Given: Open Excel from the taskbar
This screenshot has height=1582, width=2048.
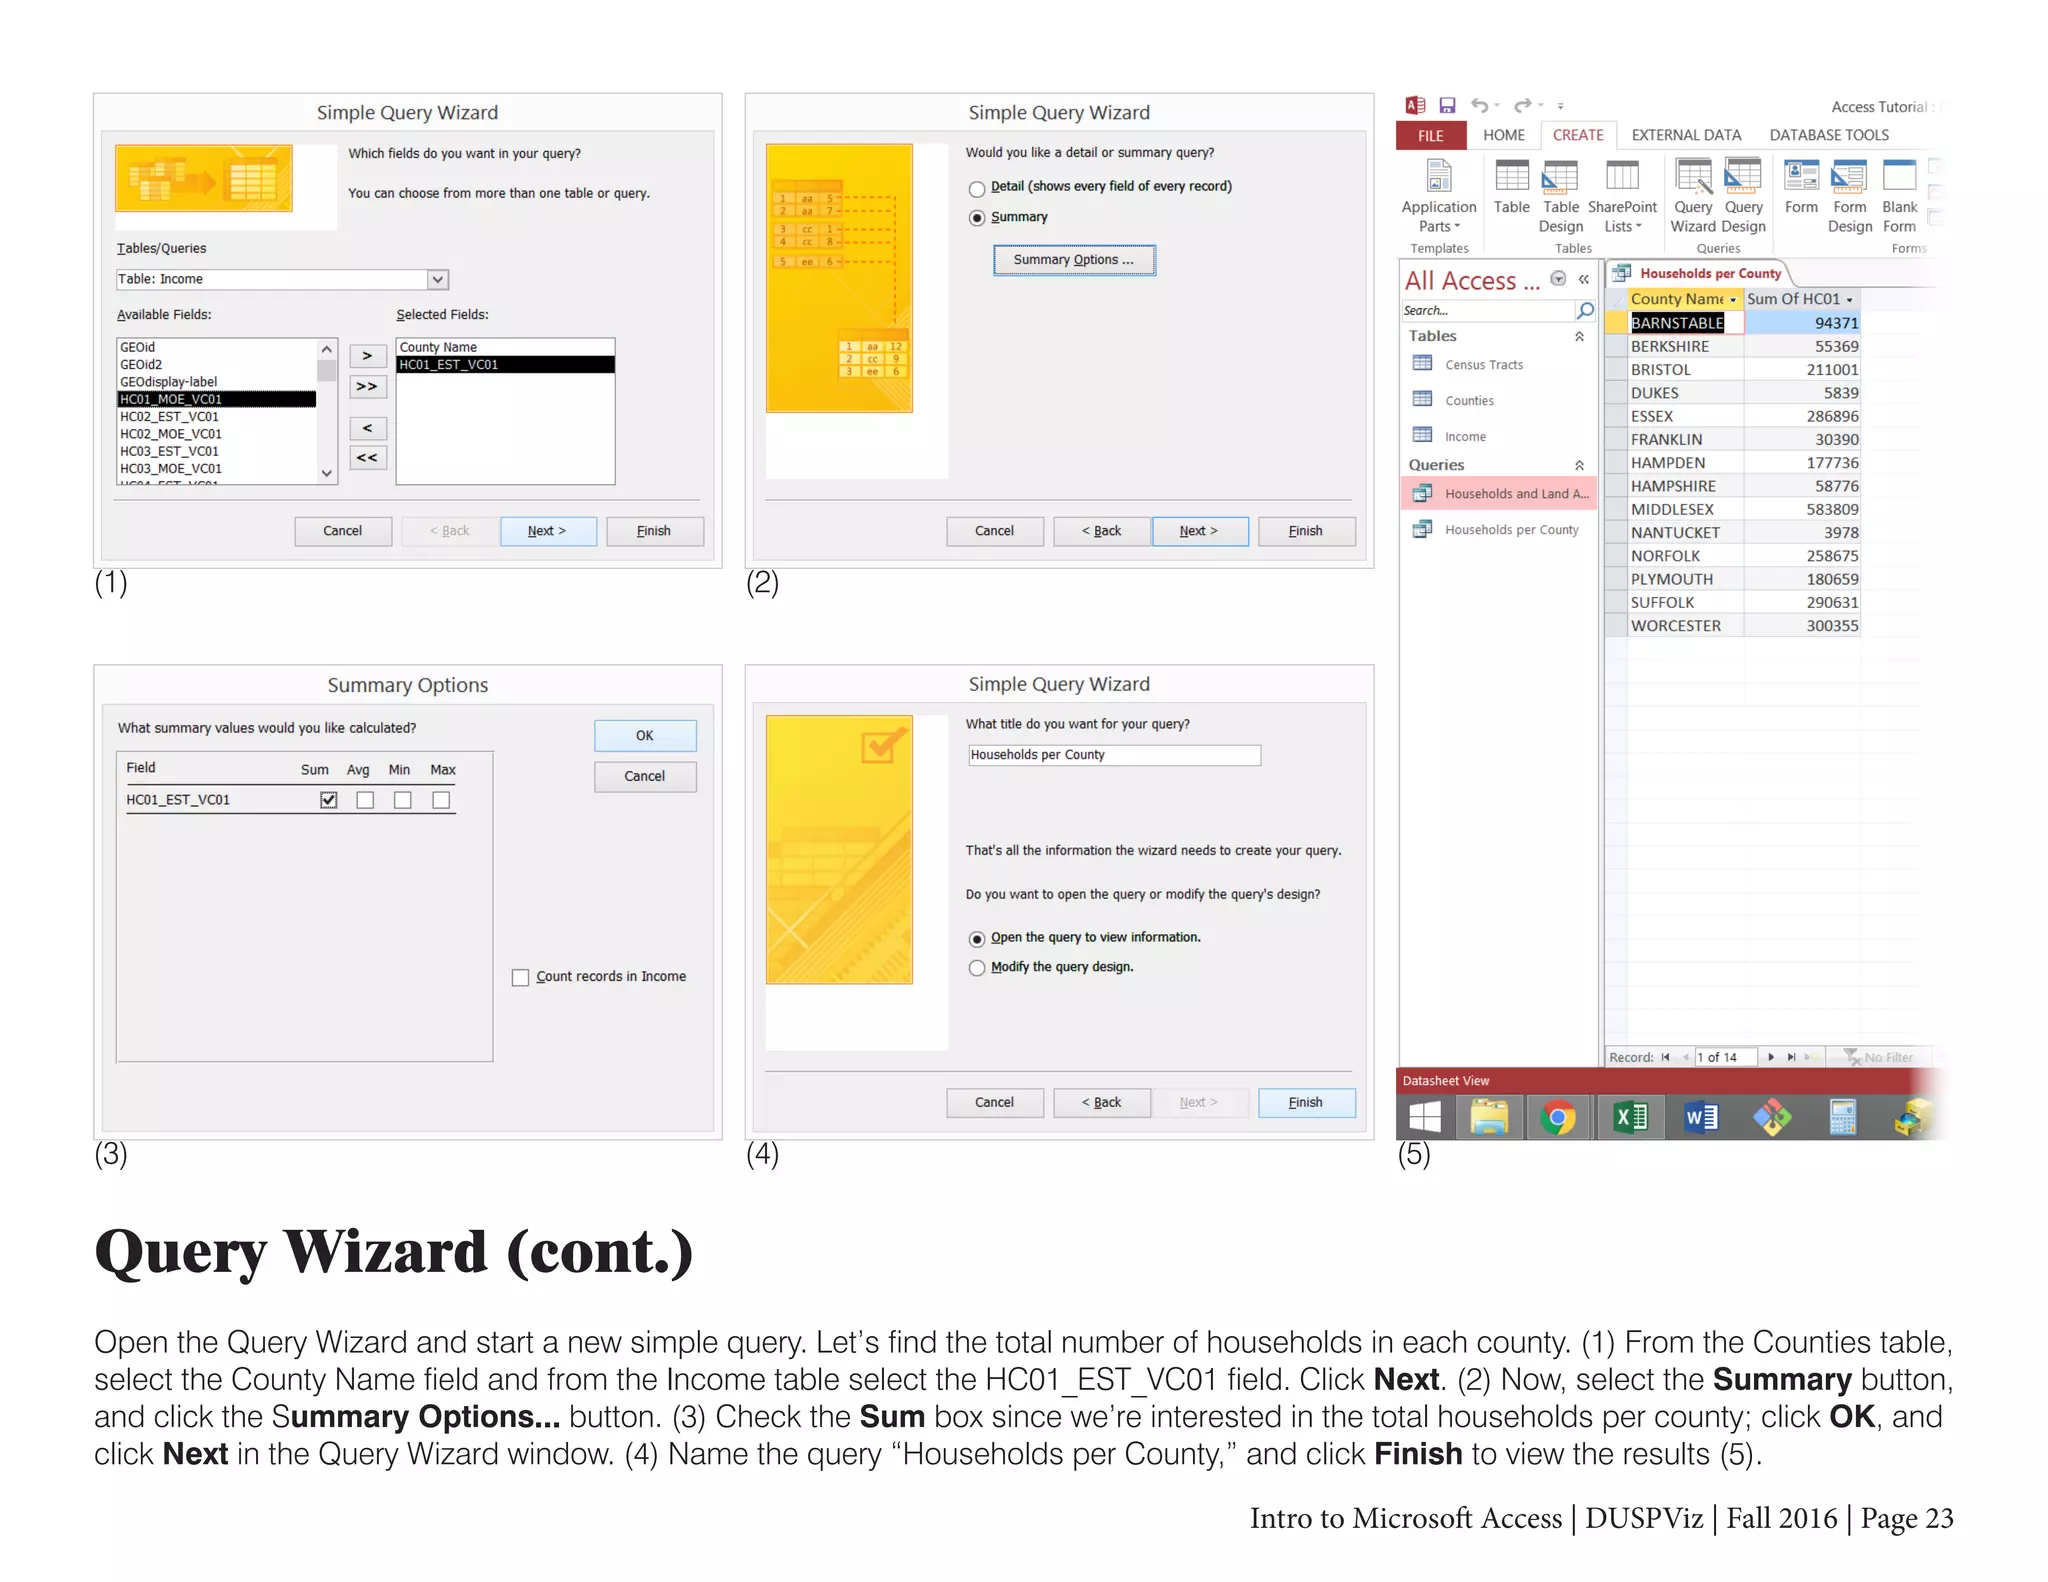Looking at the screenshot, I should [x=1631, y=1117].
